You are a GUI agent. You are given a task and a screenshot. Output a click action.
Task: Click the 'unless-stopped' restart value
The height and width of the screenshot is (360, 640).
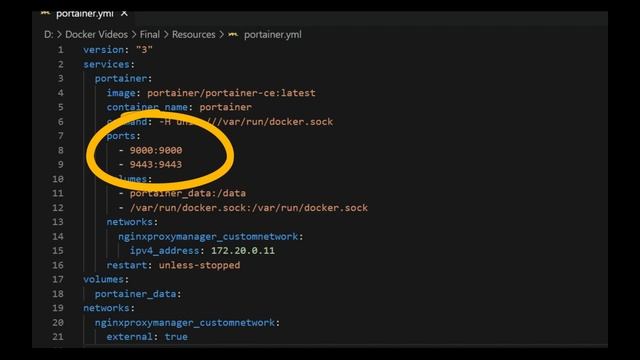(x=199, y=265)
